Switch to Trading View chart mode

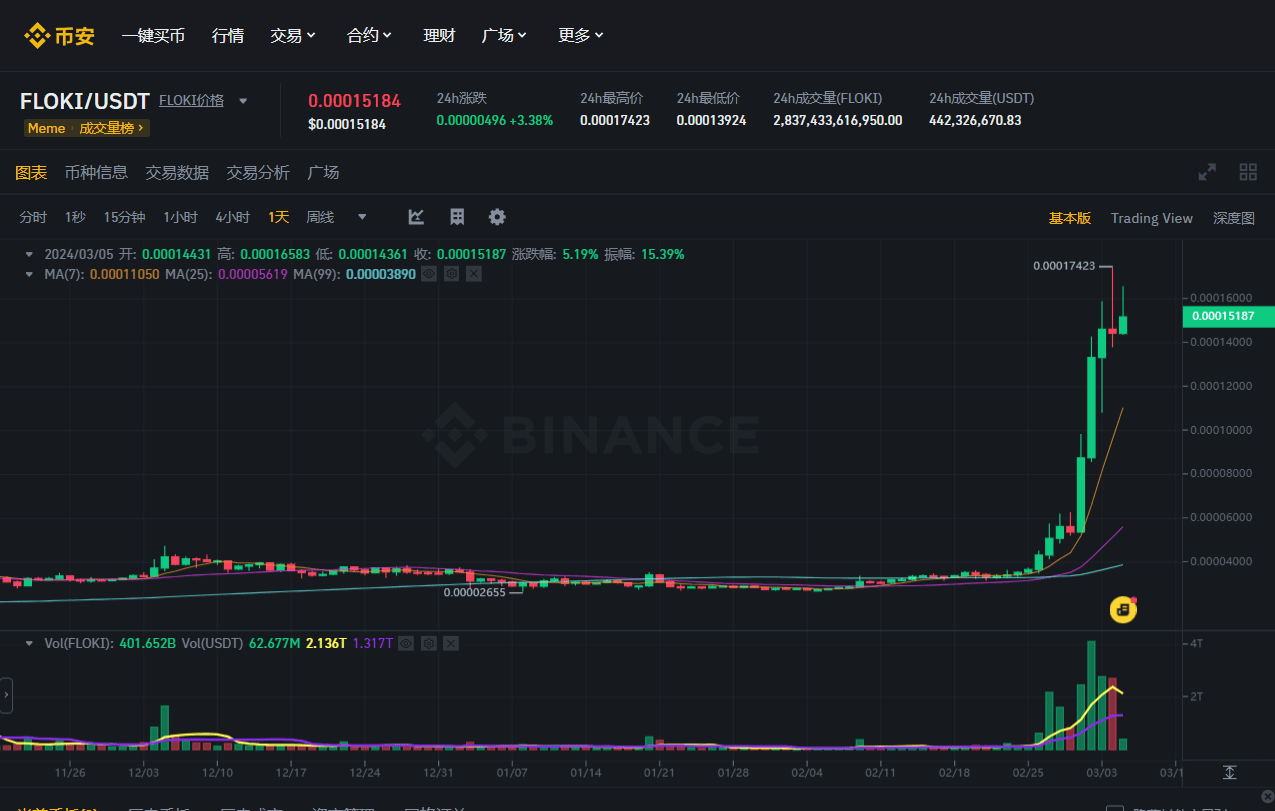click(x=1151, y=218)
